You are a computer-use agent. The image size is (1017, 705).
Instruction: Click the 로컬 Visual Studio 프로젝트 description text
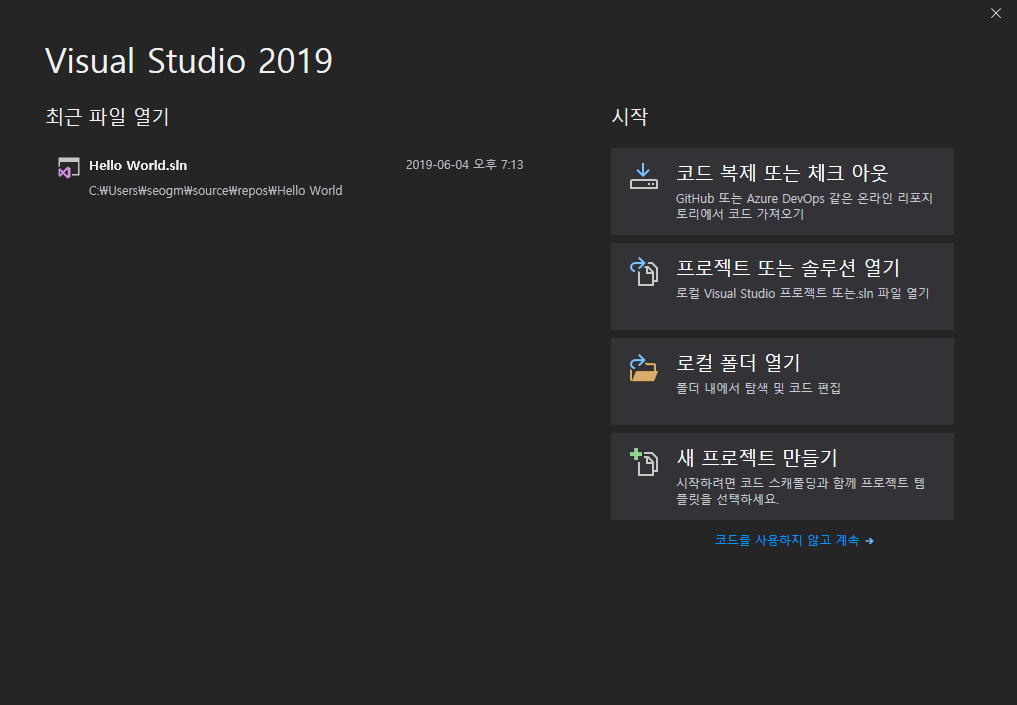[x=802, y=293]
